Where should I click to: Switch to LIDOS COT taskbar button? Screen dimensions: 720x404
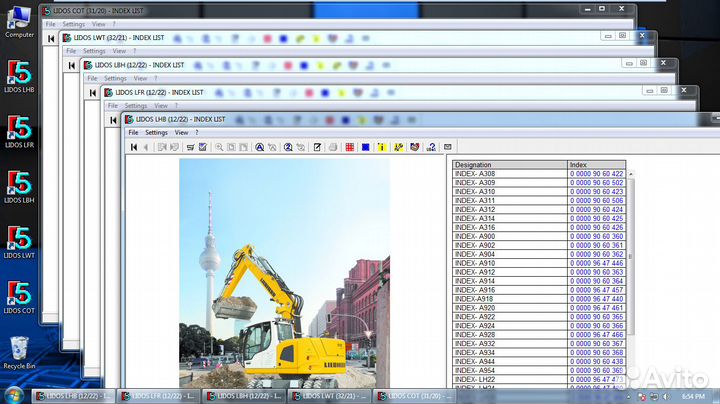[415, 396]
